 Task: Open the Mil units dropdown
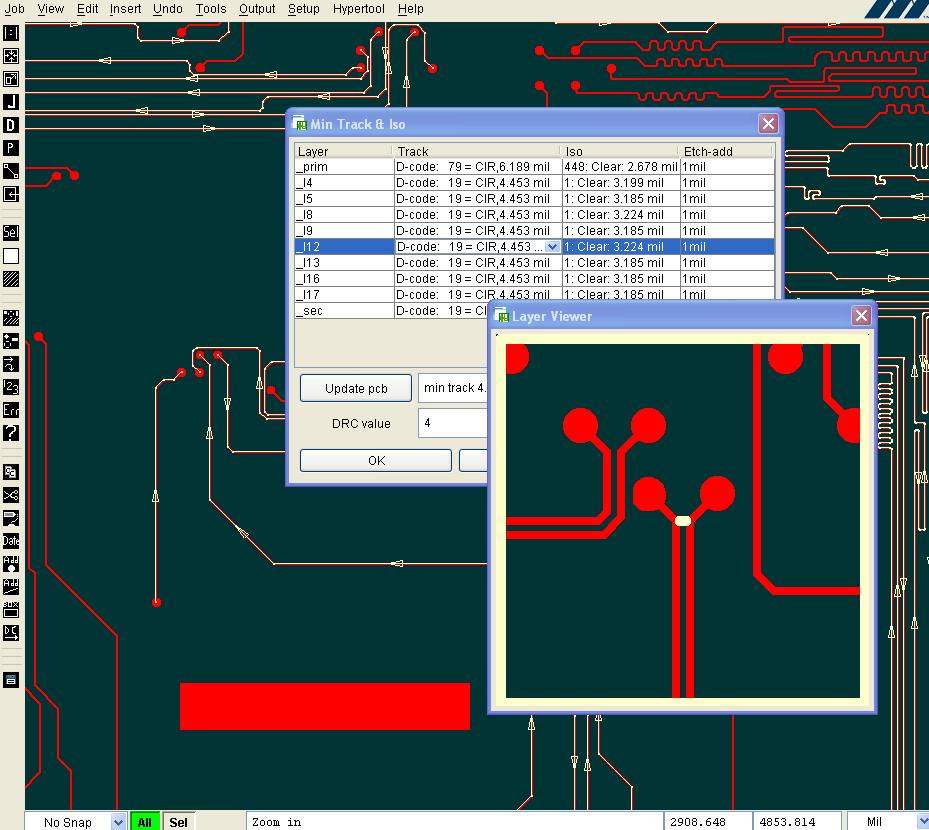tap(922, 822)
